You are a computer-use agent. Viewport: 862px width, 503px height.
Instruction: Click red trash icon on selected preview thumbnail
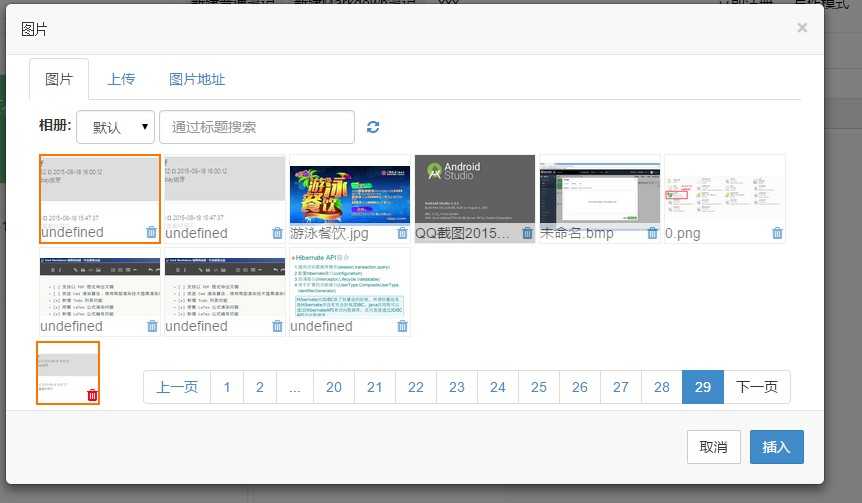pos(92,395)
